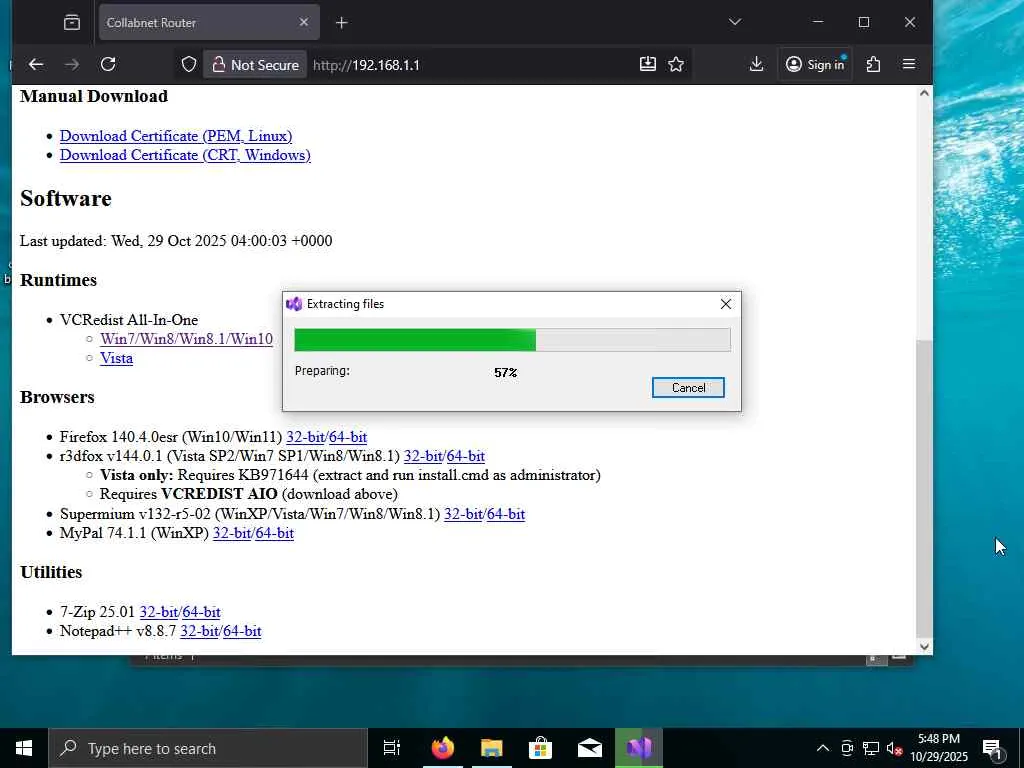Show hidden tray icons chevron
Image resolution: width=1024 pixels, height=768 pixels.
point(823,748)
